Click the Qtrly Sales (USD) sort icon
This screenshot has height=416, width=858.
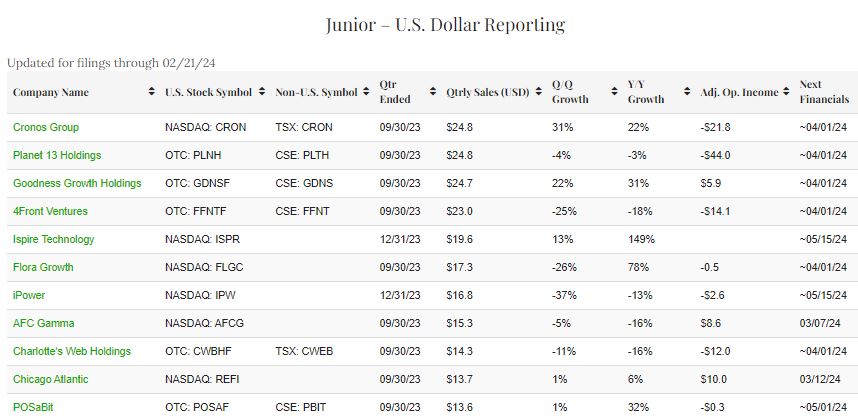538,93
